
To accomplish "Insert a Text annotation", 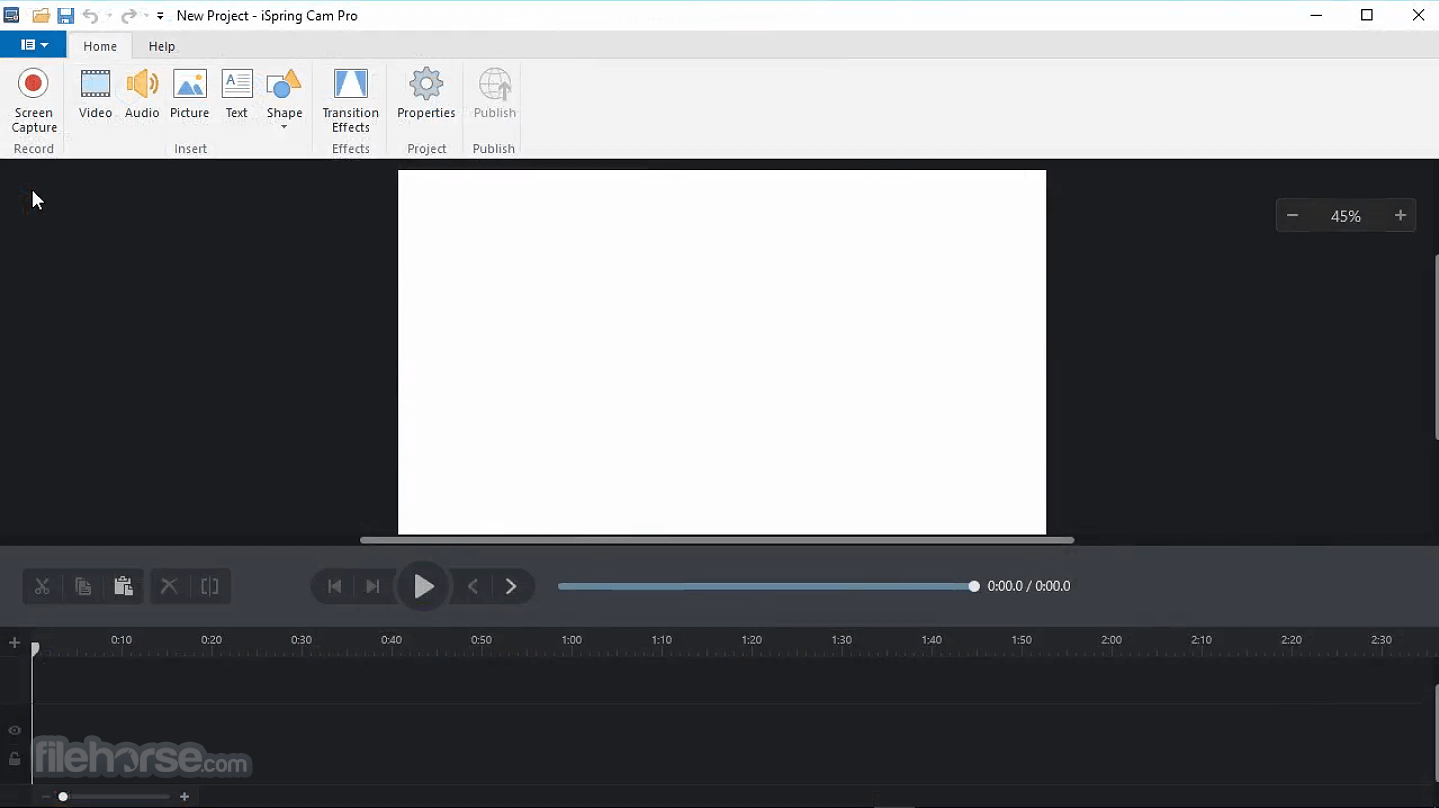I will [x=237, y=95].
